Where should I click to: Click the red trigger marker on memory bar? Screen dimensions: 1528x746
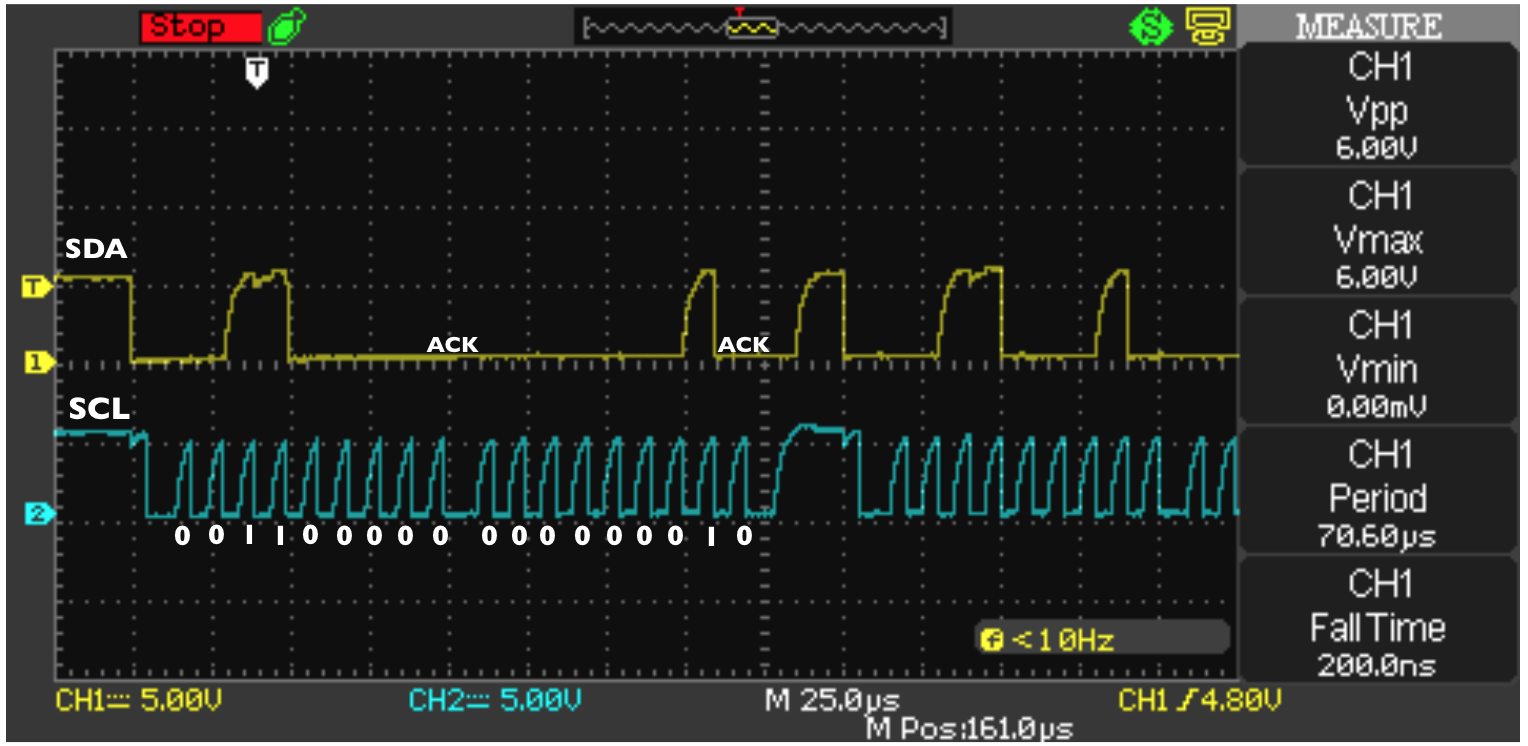pos(740,12)
